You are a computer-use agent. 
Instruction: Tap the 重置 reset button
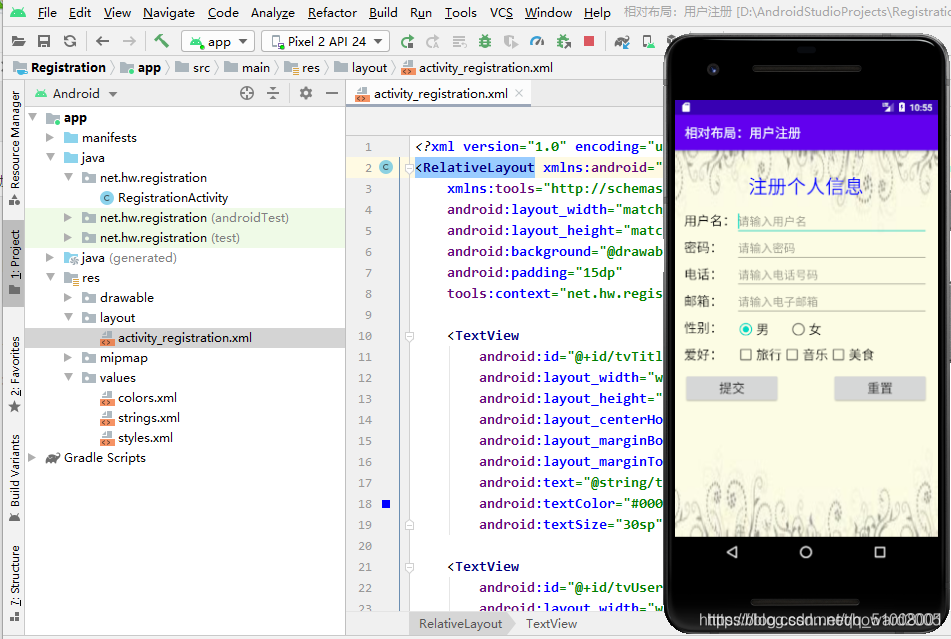879,388
